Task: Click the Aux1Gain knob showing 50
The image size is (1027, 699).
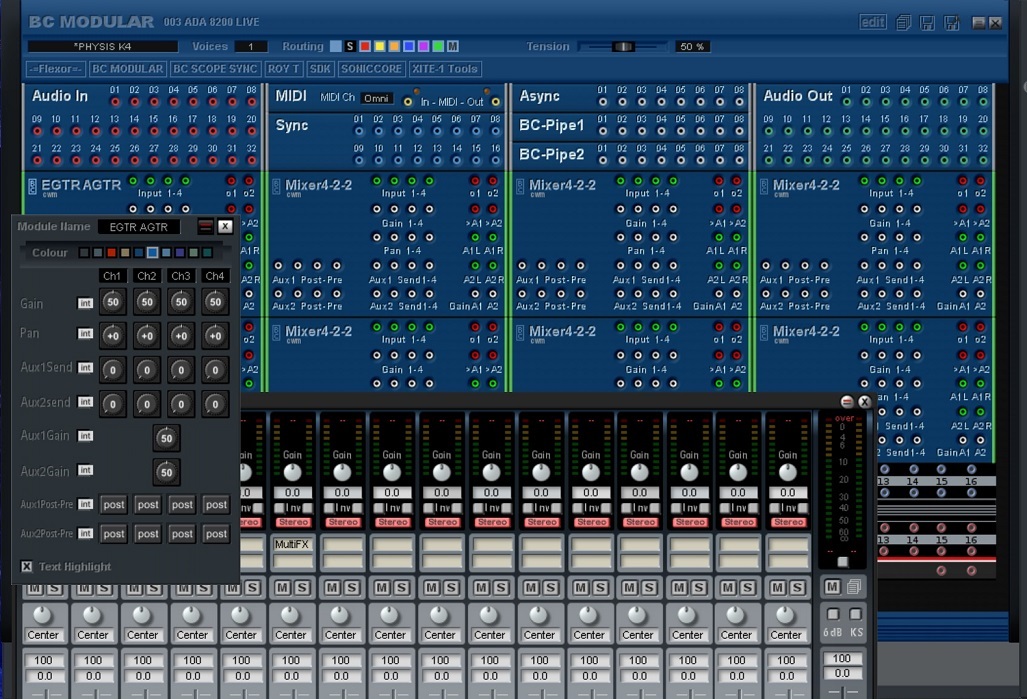Action: tap(166, 438)
